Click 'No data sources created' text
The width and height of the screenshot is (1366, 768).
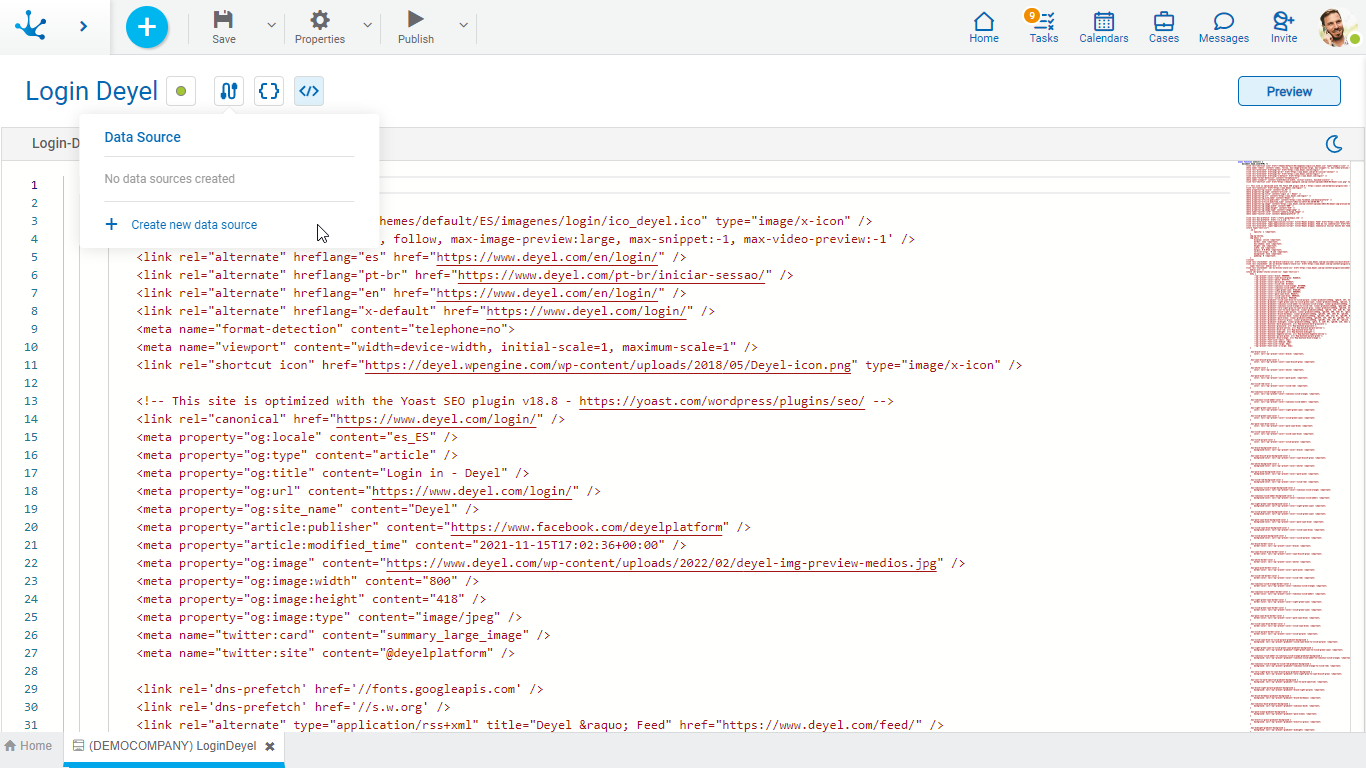(170, 179)
